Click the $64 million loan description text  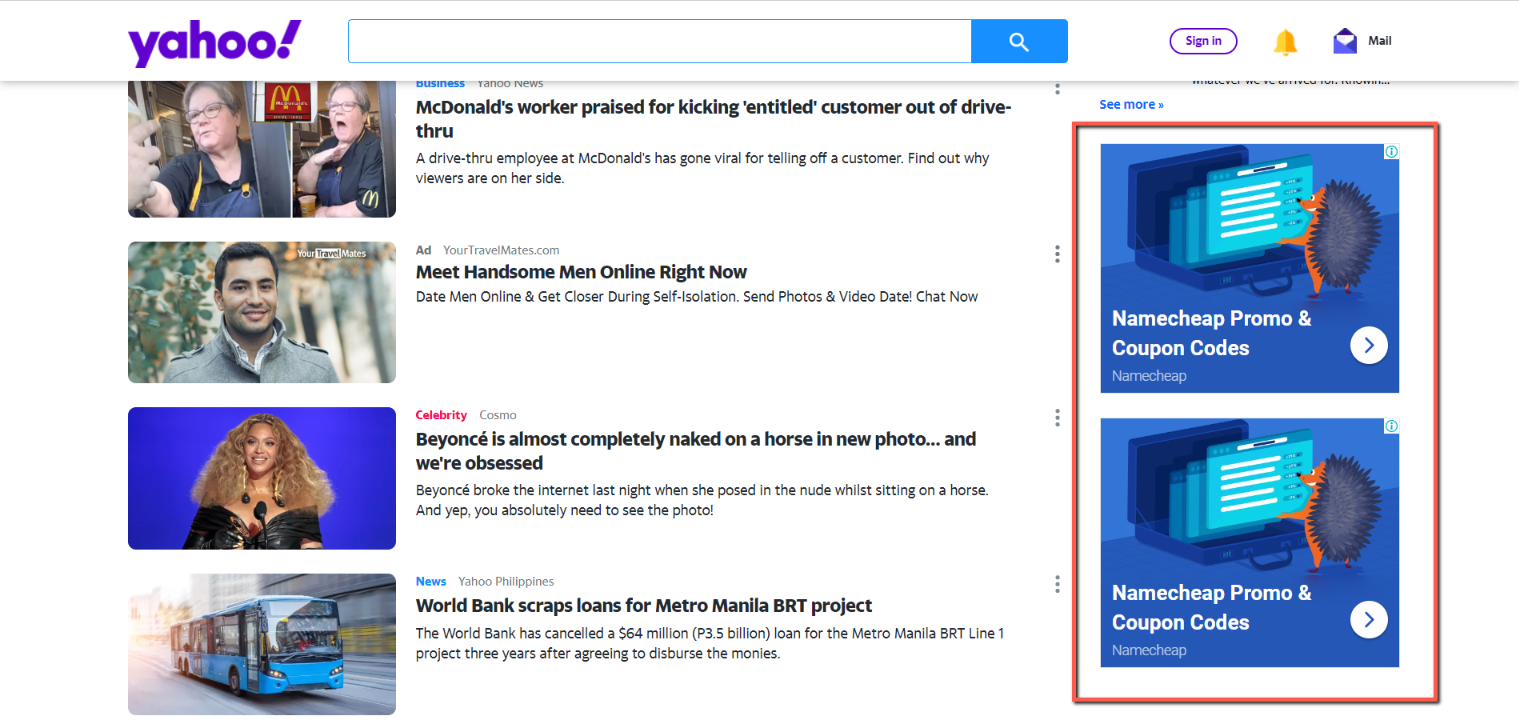(x=710, y=644)
